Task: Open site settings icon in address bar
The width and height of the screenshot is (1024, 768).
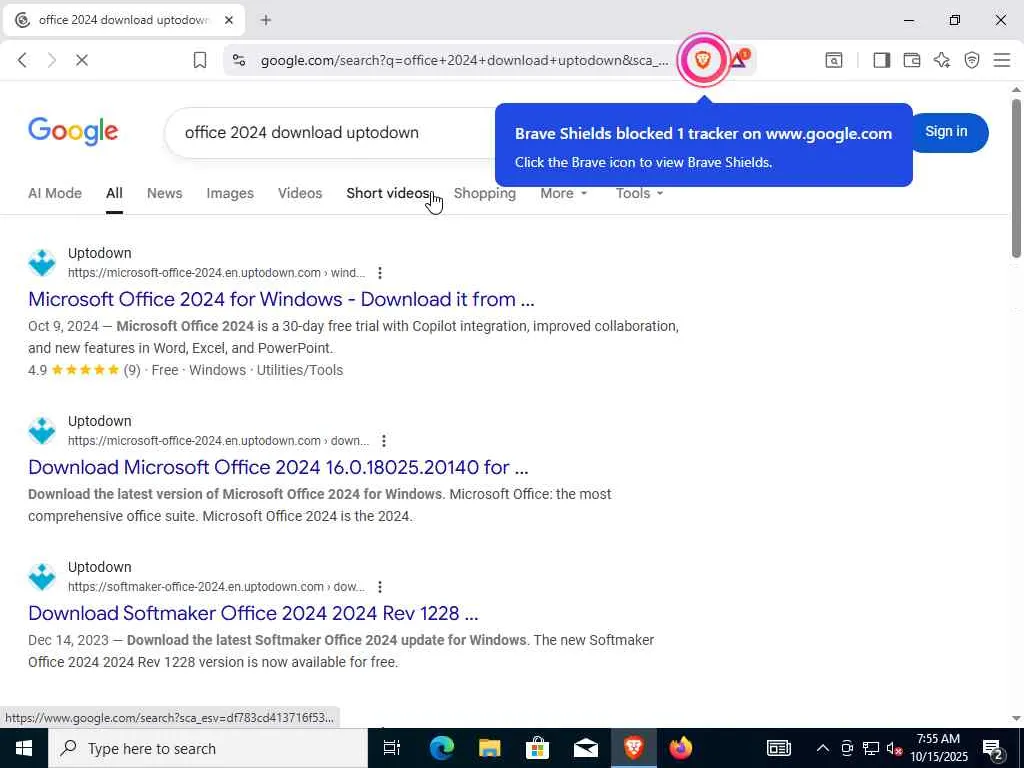Action: [239, 61]
